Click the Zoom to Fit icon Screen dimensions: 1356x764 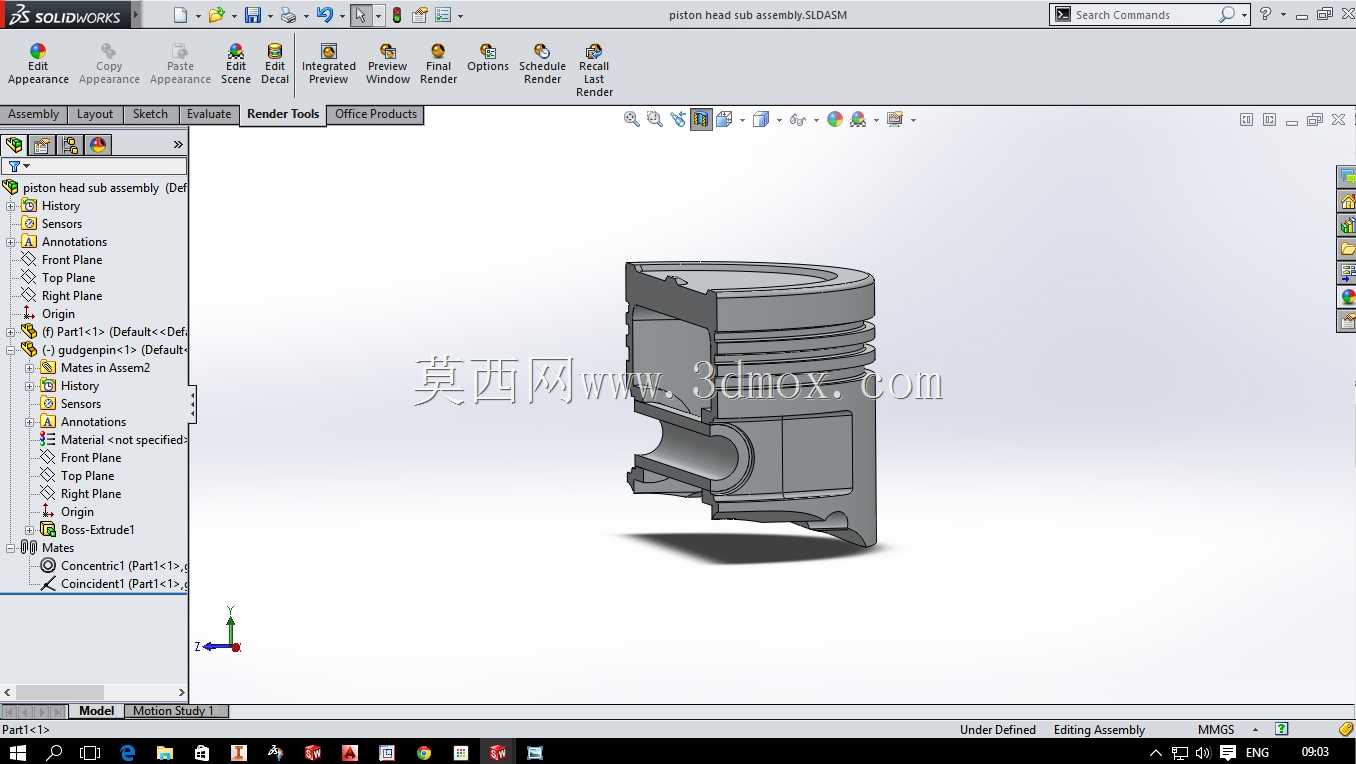(x=632, y=119)
